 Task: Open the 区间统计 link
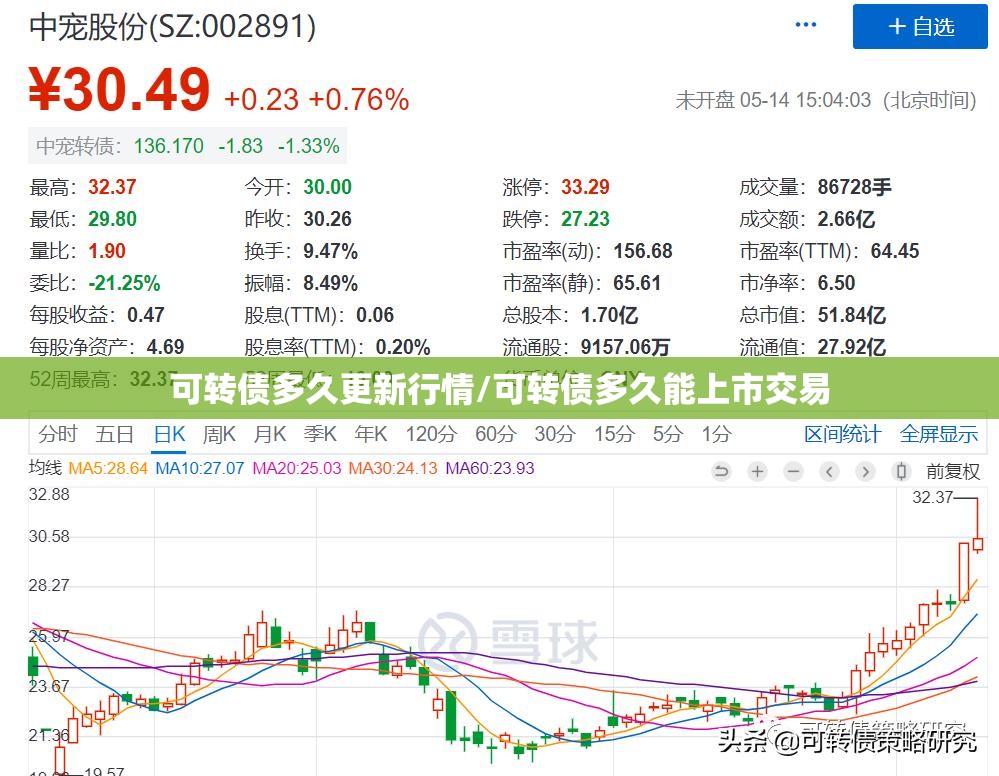[x=842, y=435]
